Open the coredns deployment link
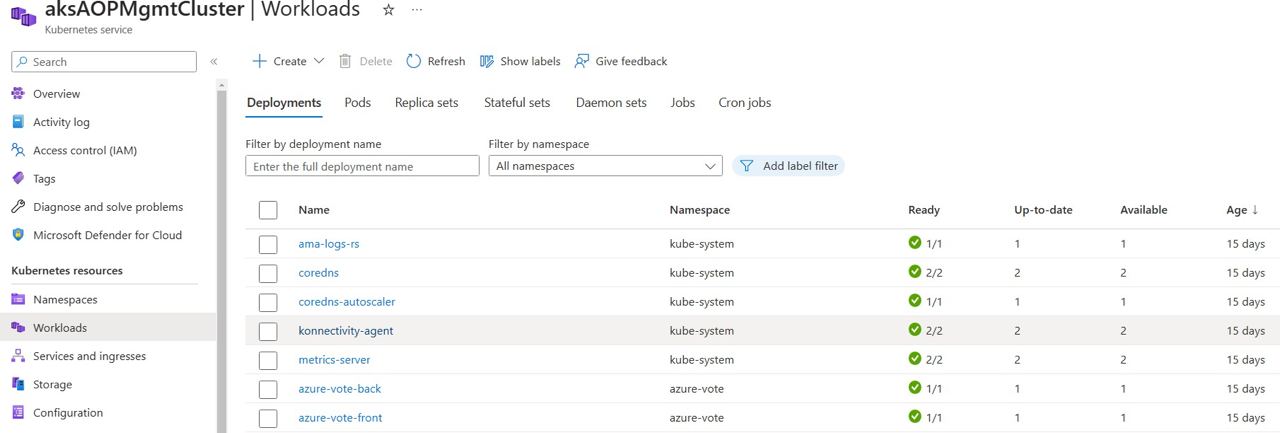 [320, 273]
